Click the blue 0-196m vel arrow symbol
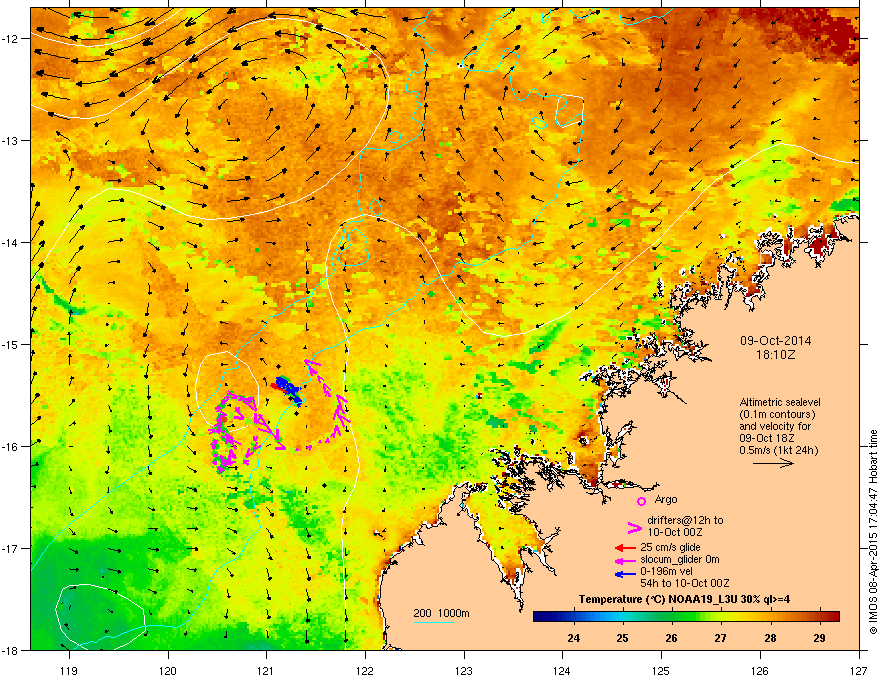The width and height of the screenshot is (880, 680). (625, 573)
